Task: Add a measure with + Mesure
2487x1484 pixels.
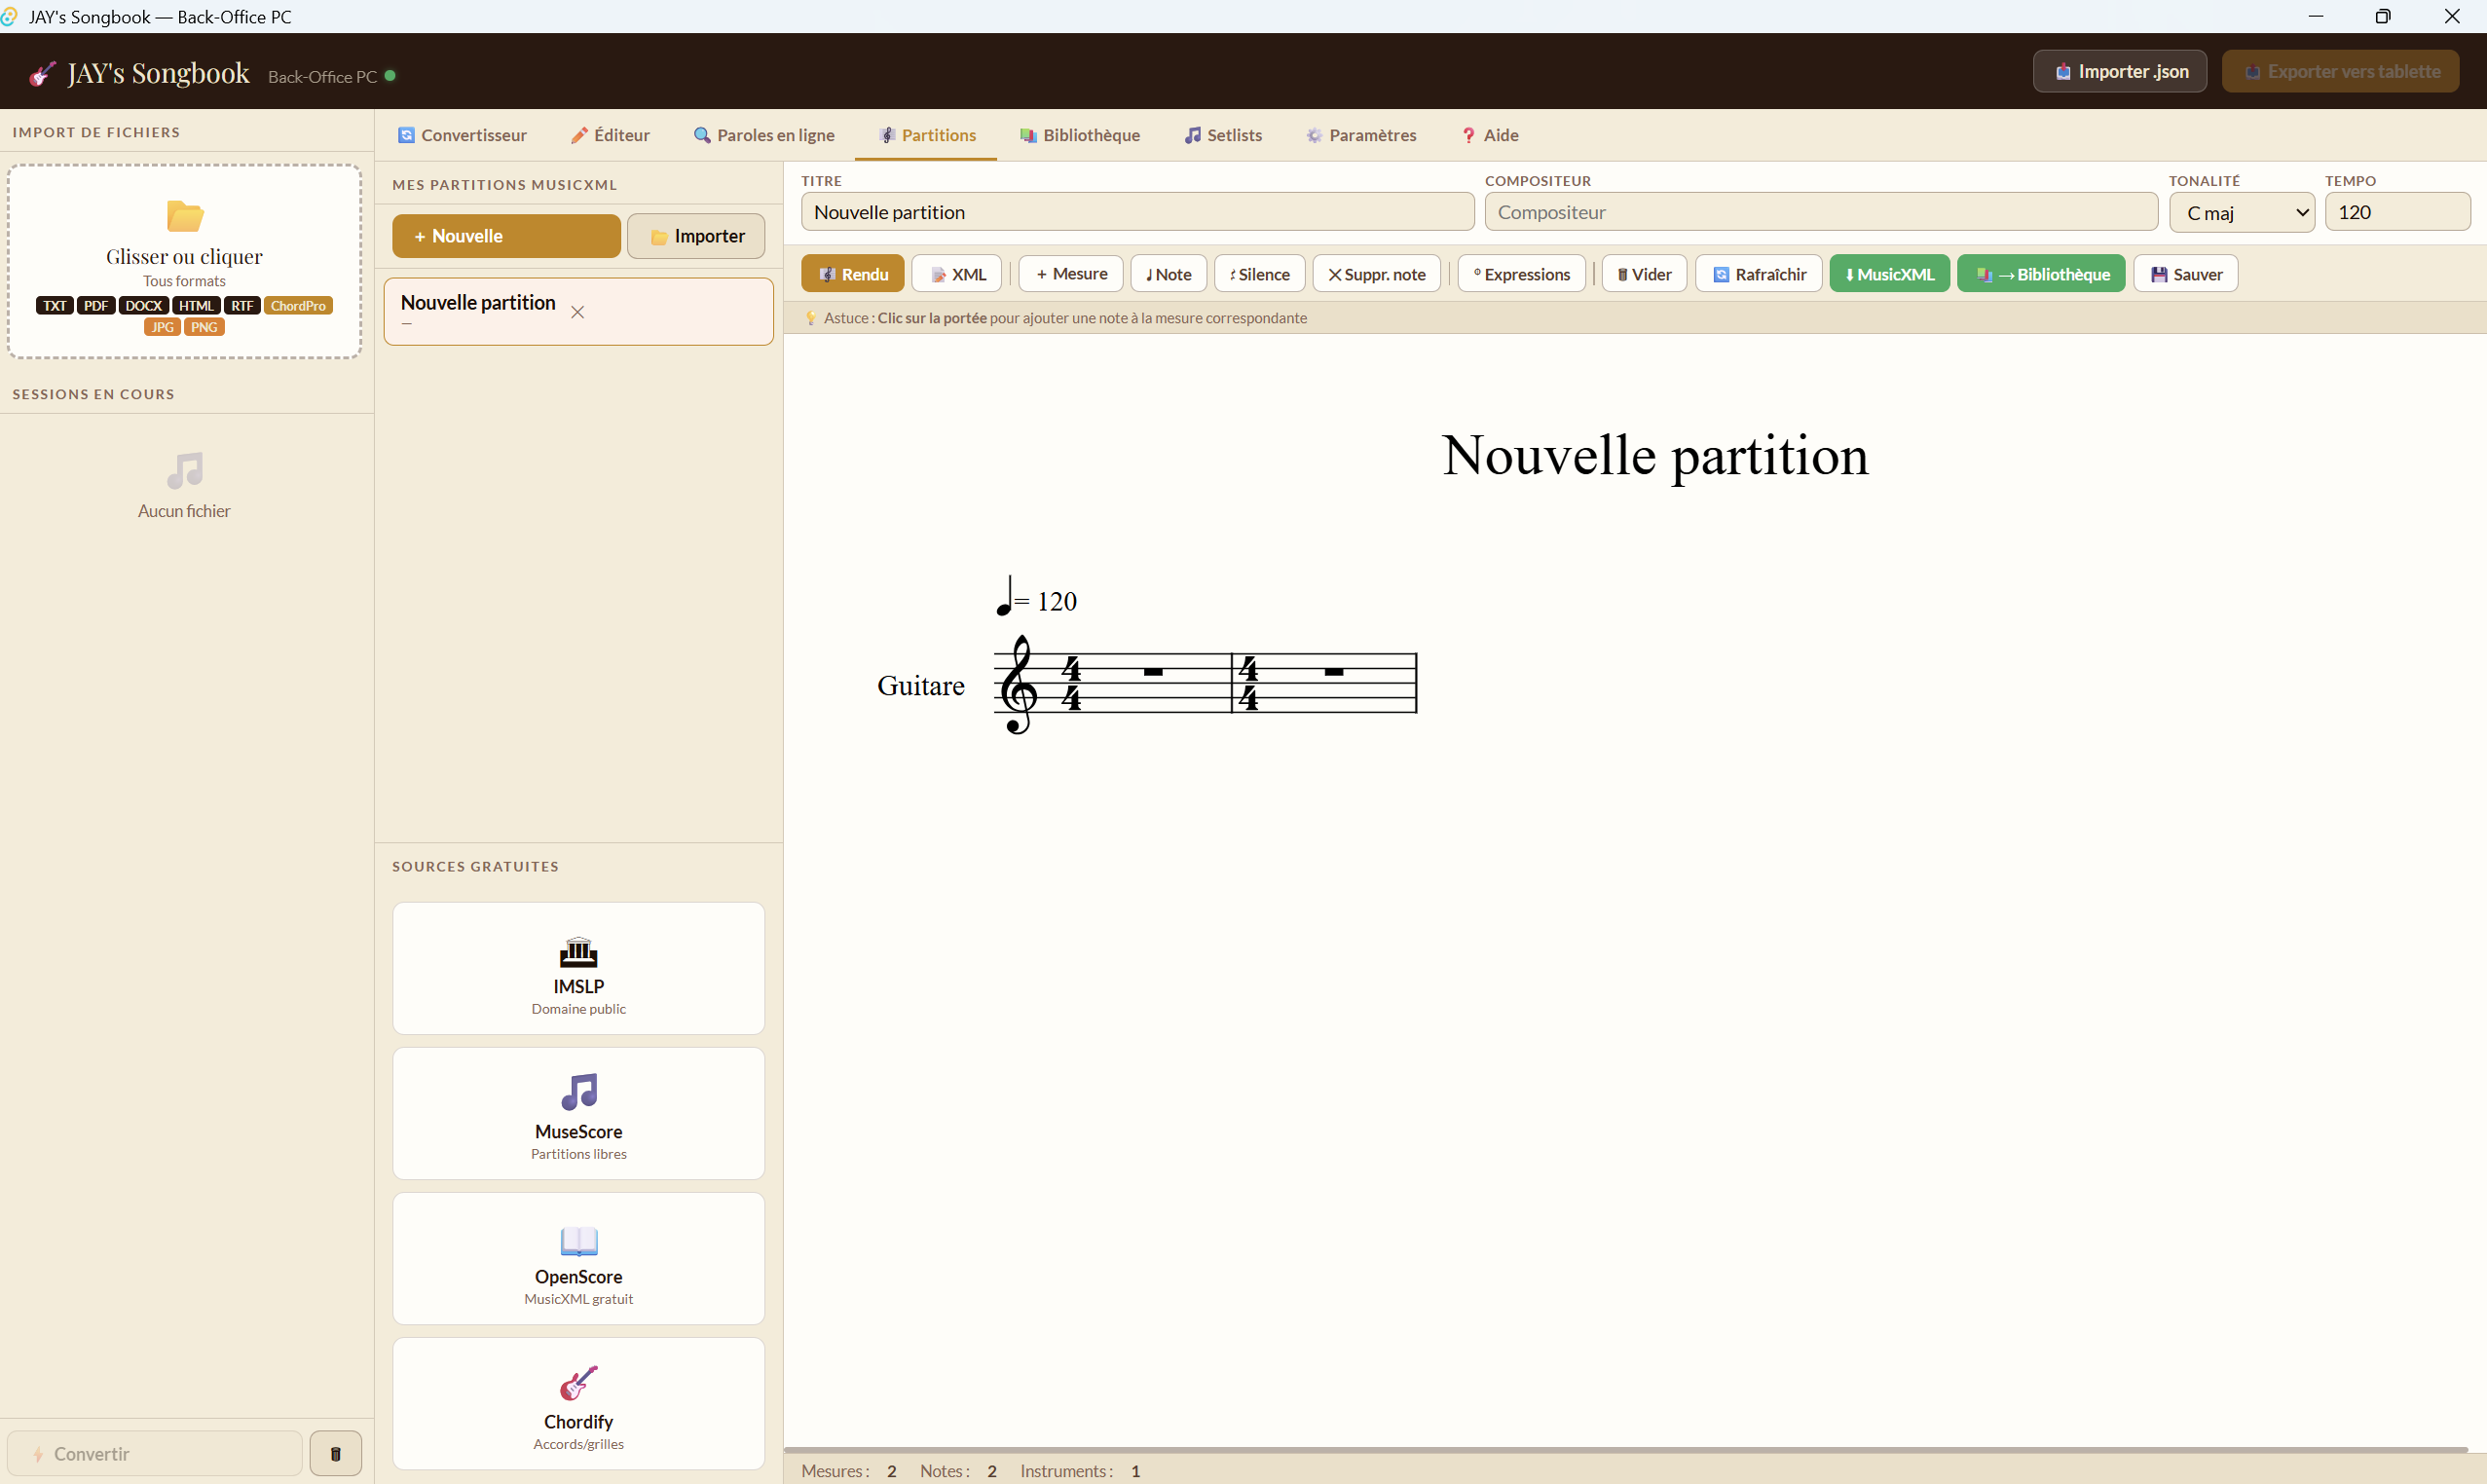Action: [1070, 274]
